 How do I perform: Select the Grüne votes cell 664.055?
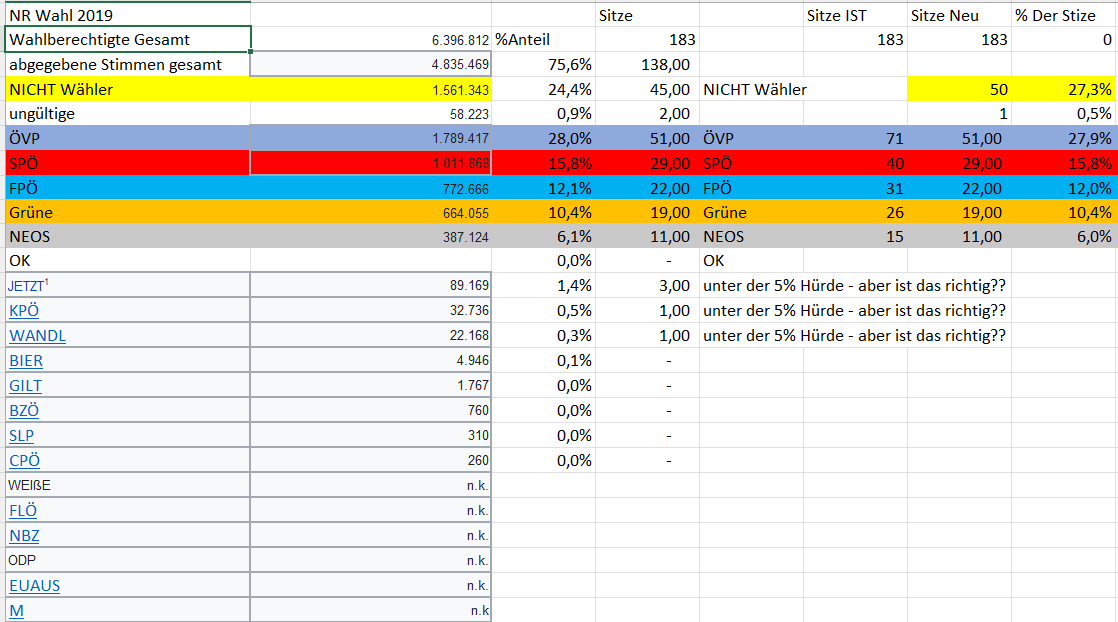click(x=371, y=213)
